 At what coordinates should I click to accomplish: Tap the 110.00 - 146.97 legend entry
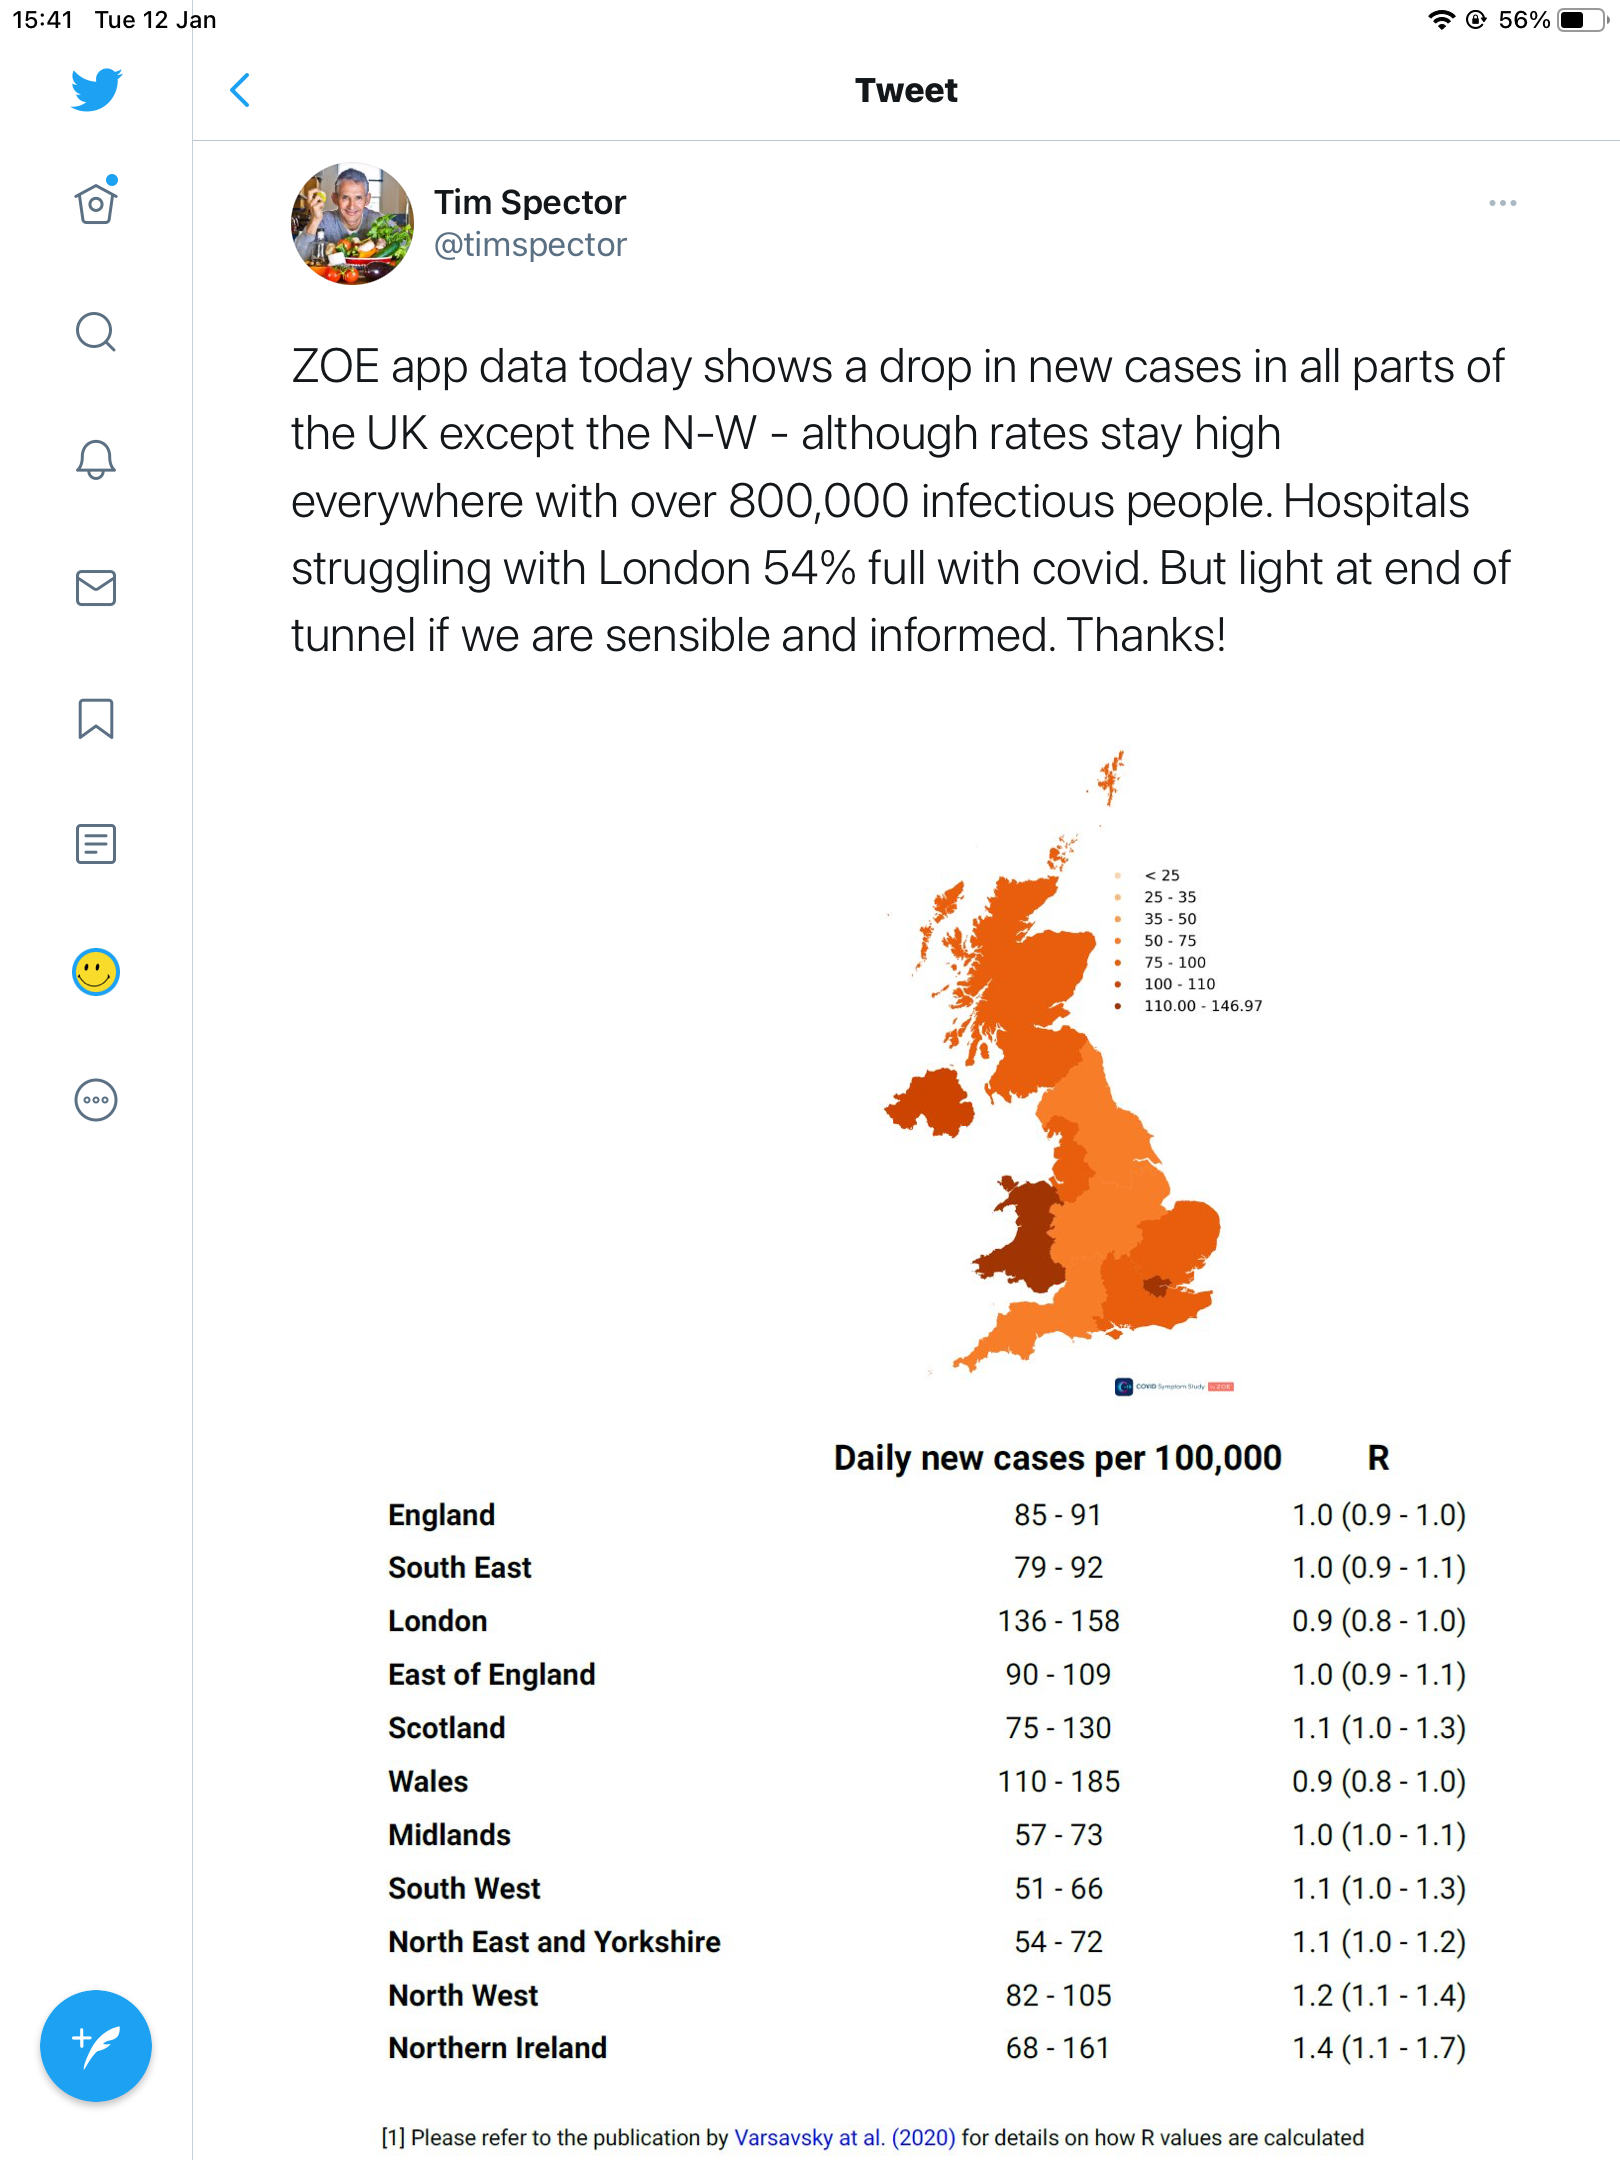point(1203,1006)
